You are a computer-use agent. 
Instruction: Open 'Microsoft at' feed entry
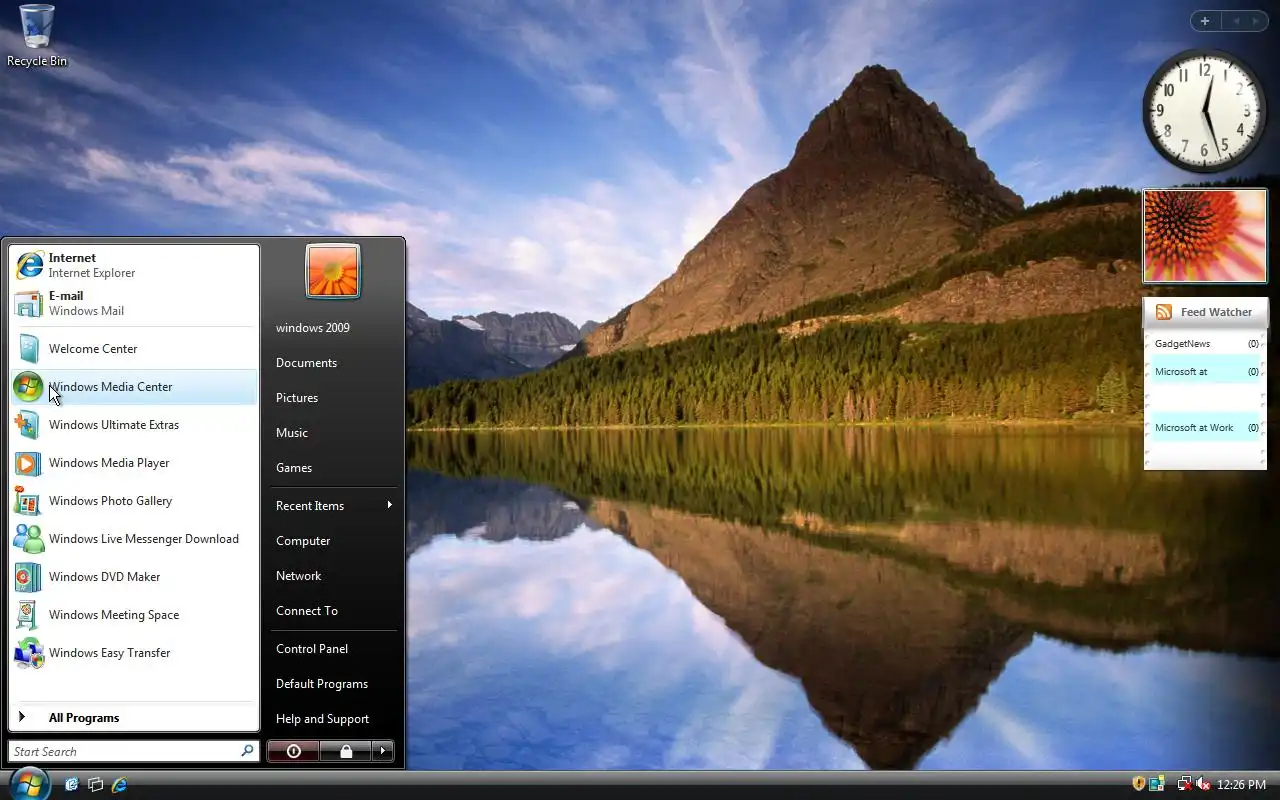[1206, 372]
